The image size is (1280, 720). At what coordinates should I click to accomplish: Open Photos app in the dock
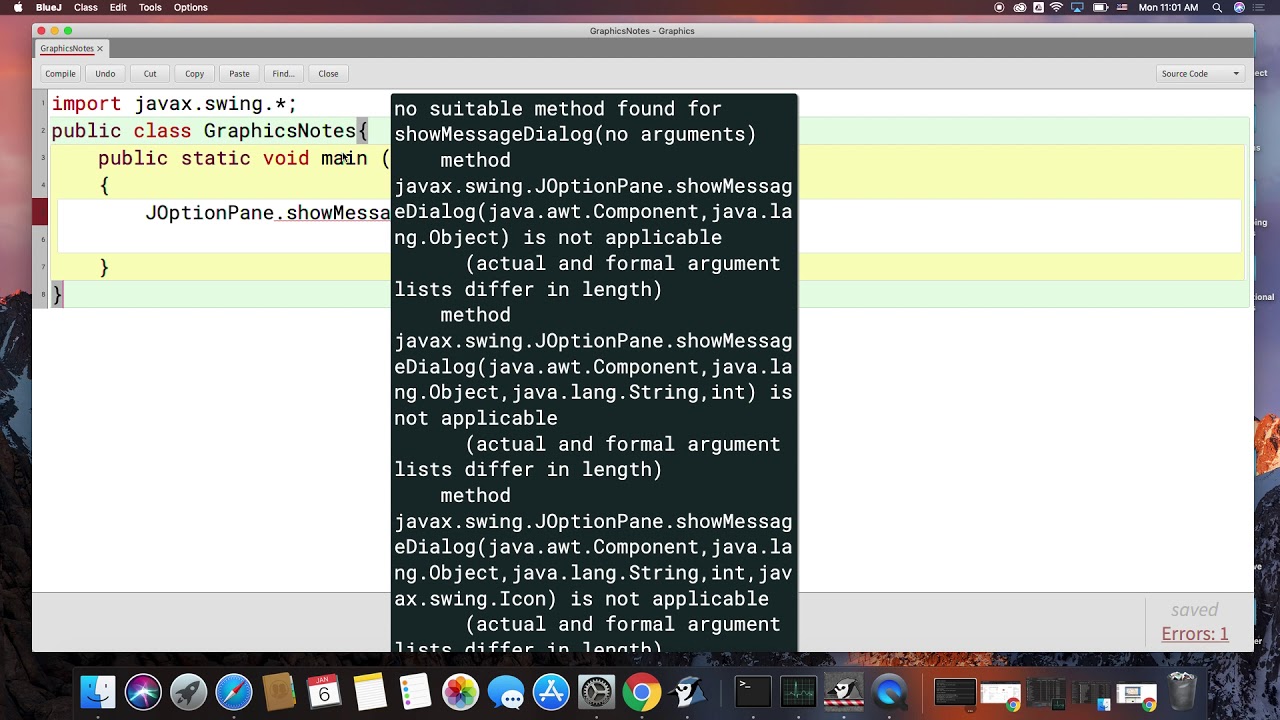click(x=460, y=692)
